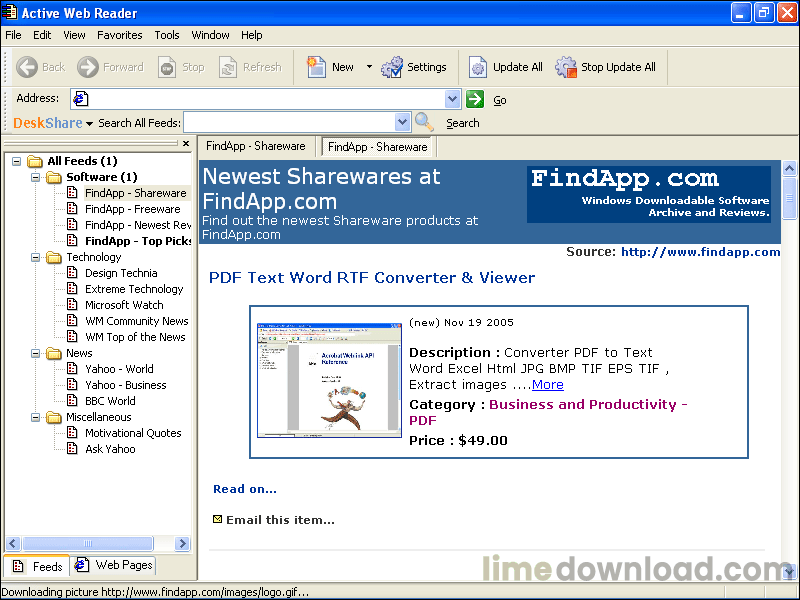Image resolution: width=800 pixels, height=600 pixels.
Task: Click the Search button label
Action: tap(463, 123)
